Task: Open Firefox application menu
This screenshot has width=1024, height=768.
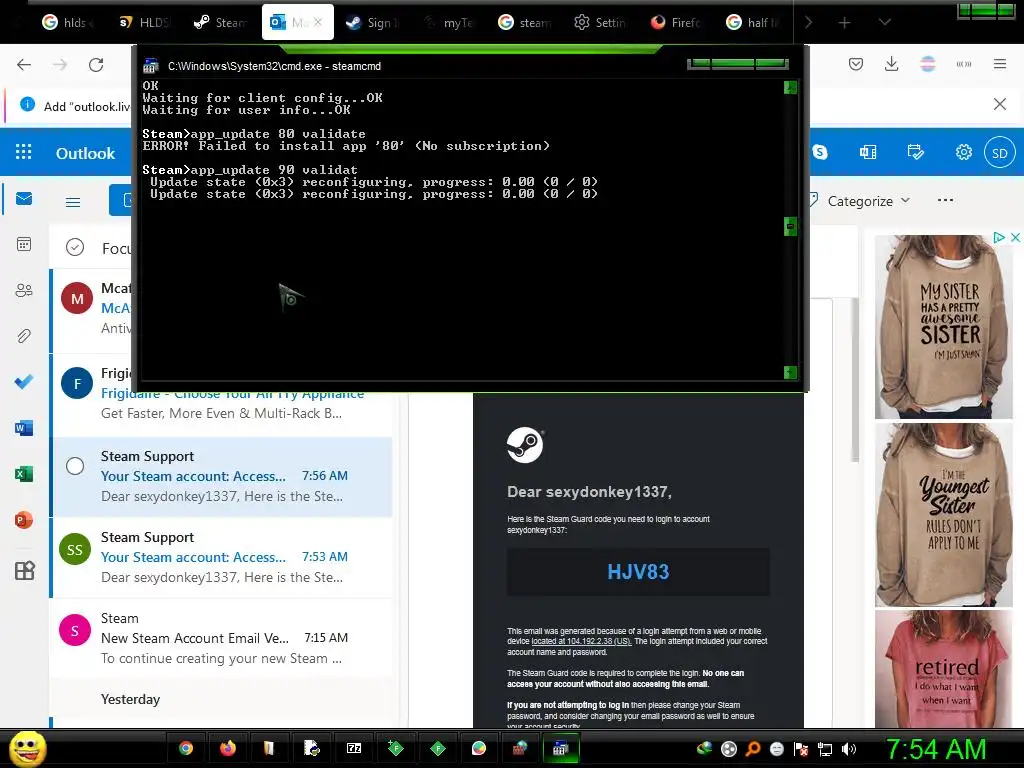Action: pyautogui.click(x=1000, y=64)
